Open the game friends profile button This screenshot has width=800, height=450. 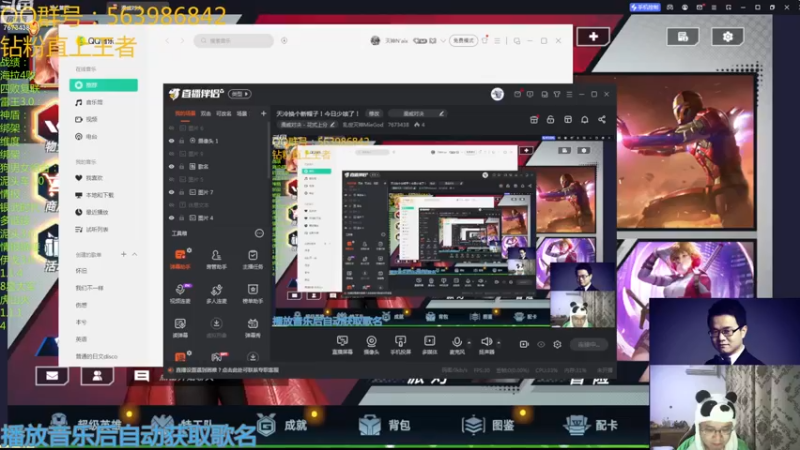[97, 376]
